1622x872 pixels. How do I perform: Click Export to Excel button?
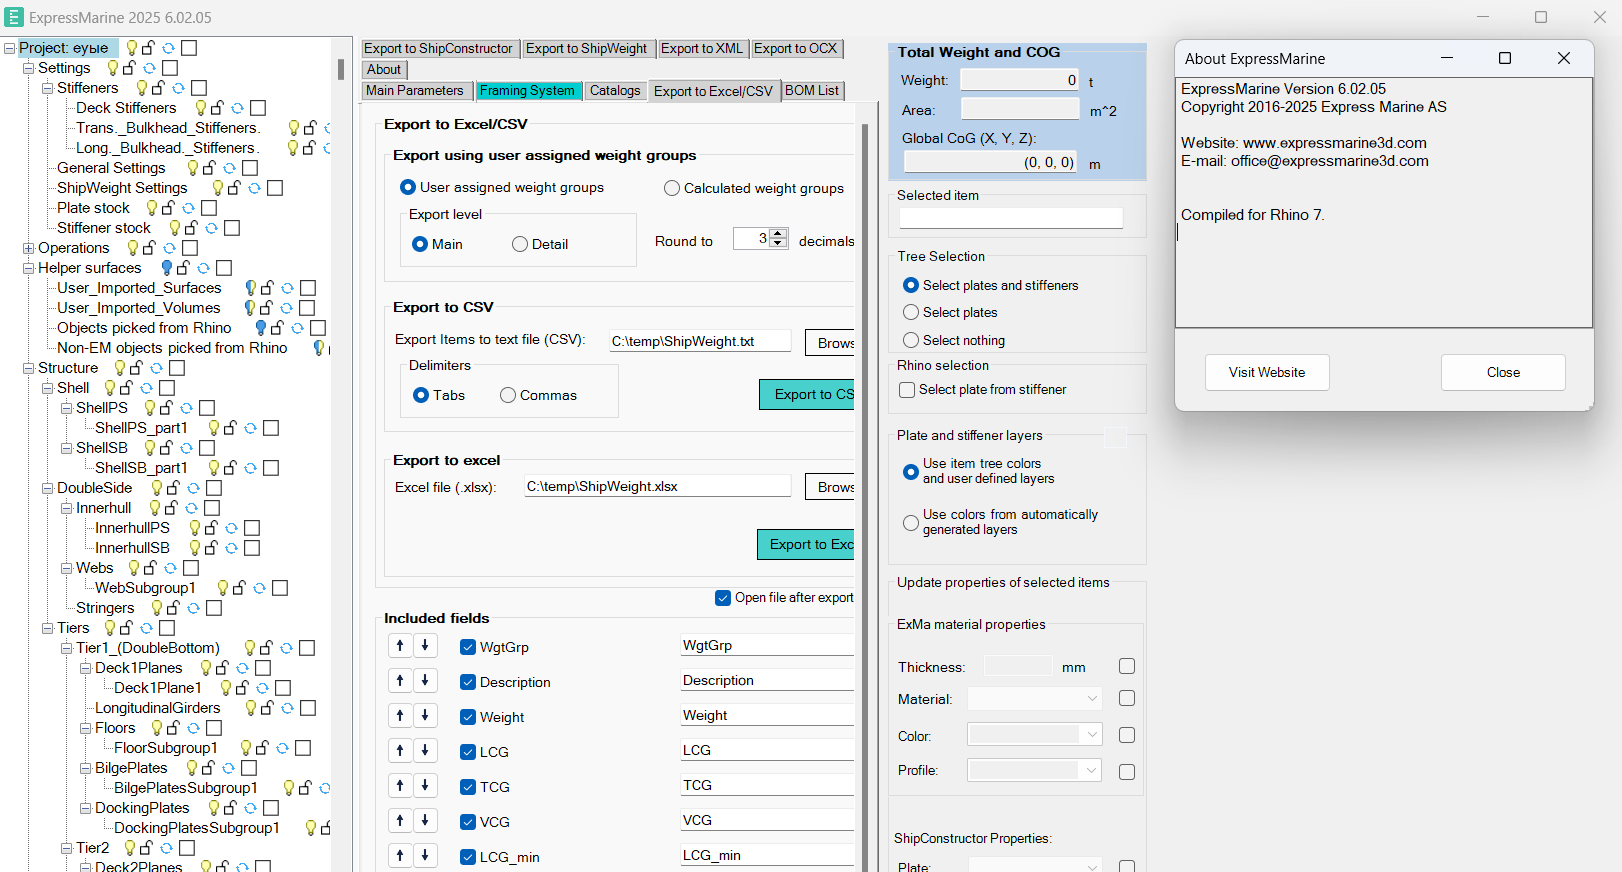(x=806, y=544)
